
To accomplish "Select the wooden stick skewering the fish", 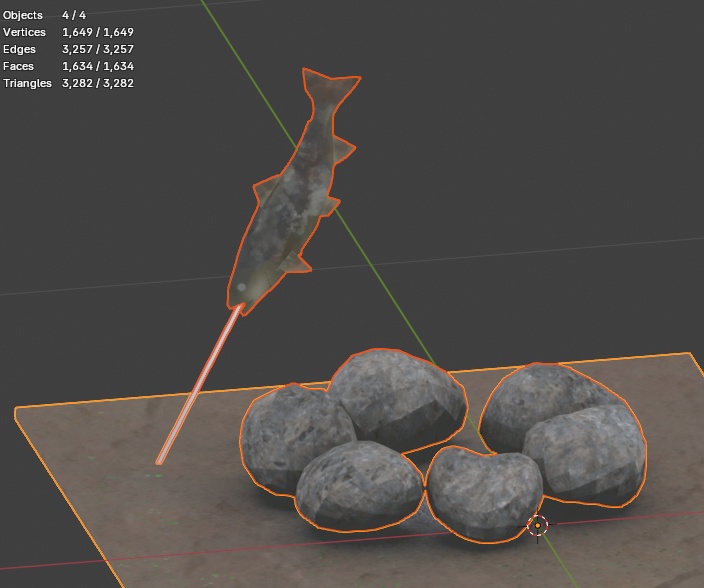I will (x=198, y=387).
